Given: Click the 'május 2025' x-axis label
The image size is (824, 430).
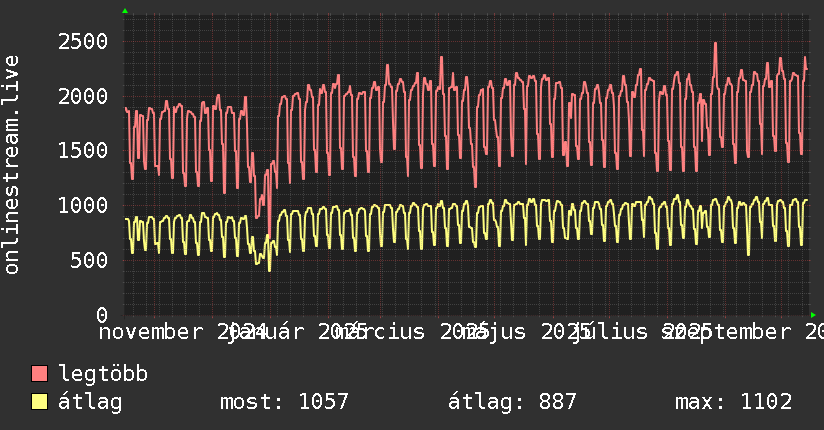Looking at the screenshot, I should 526,332.
